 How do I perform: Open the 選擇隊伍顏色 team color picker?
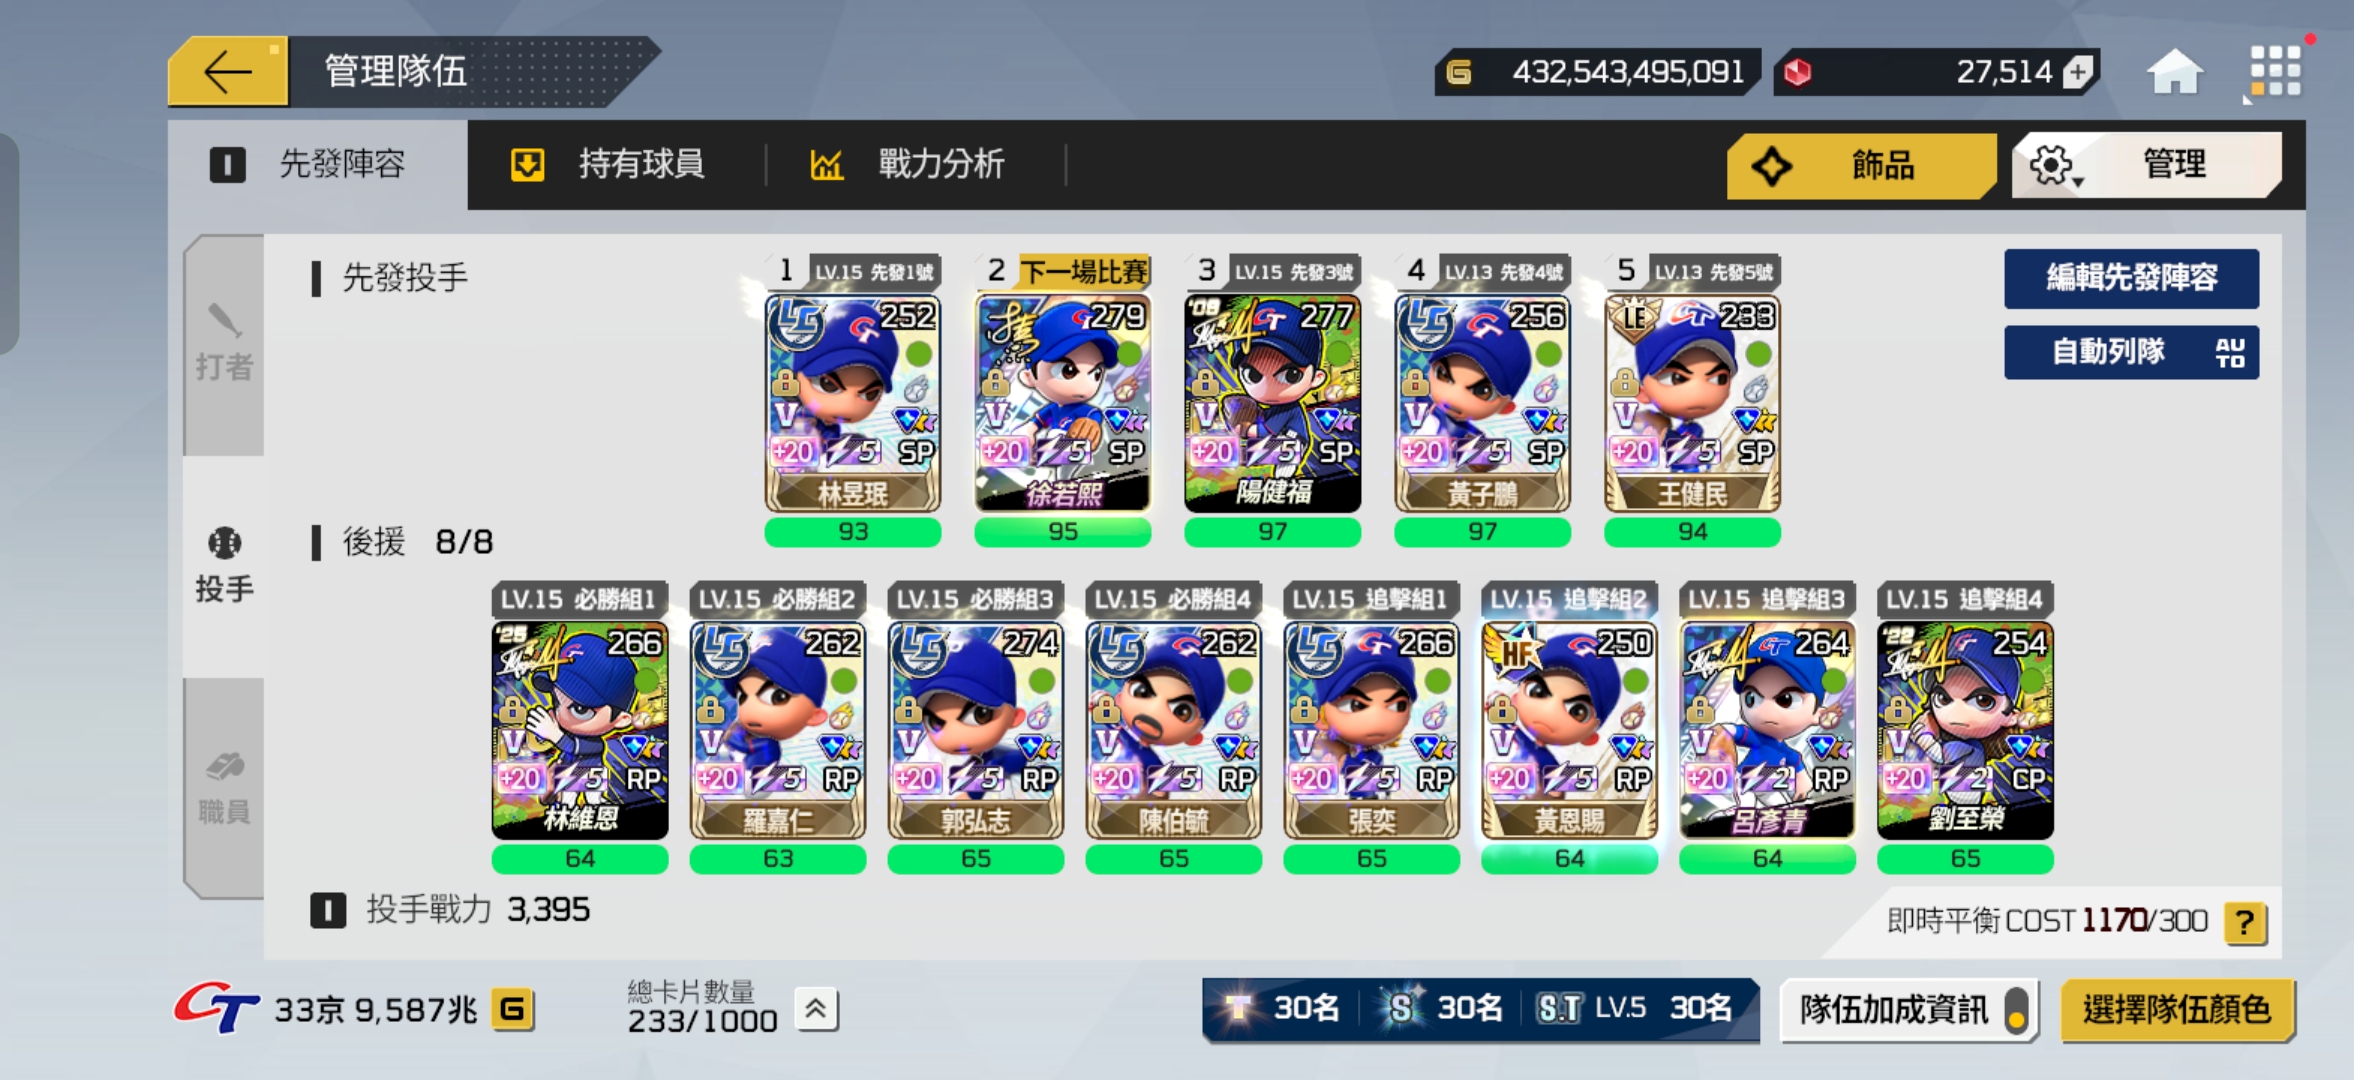pos(2177,1010)
